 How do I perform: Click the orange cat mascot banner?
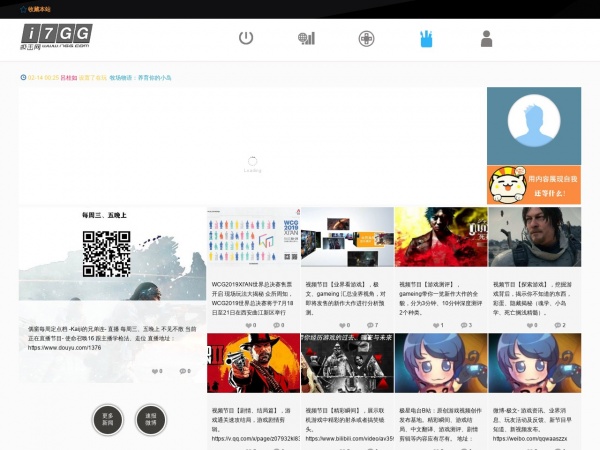[x=534, y=185]
